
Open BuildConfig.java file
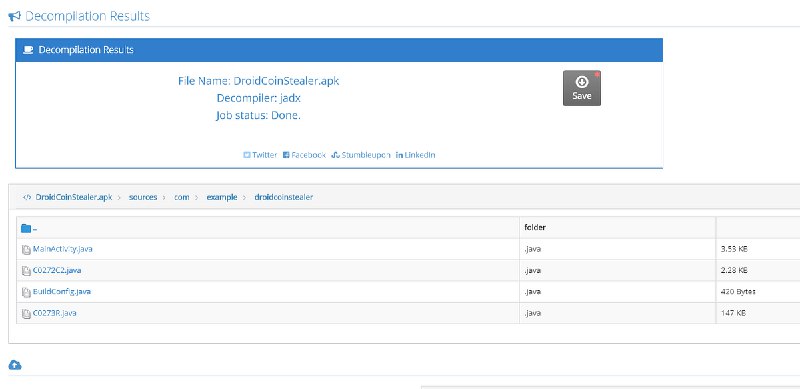(x=62, y=291)
